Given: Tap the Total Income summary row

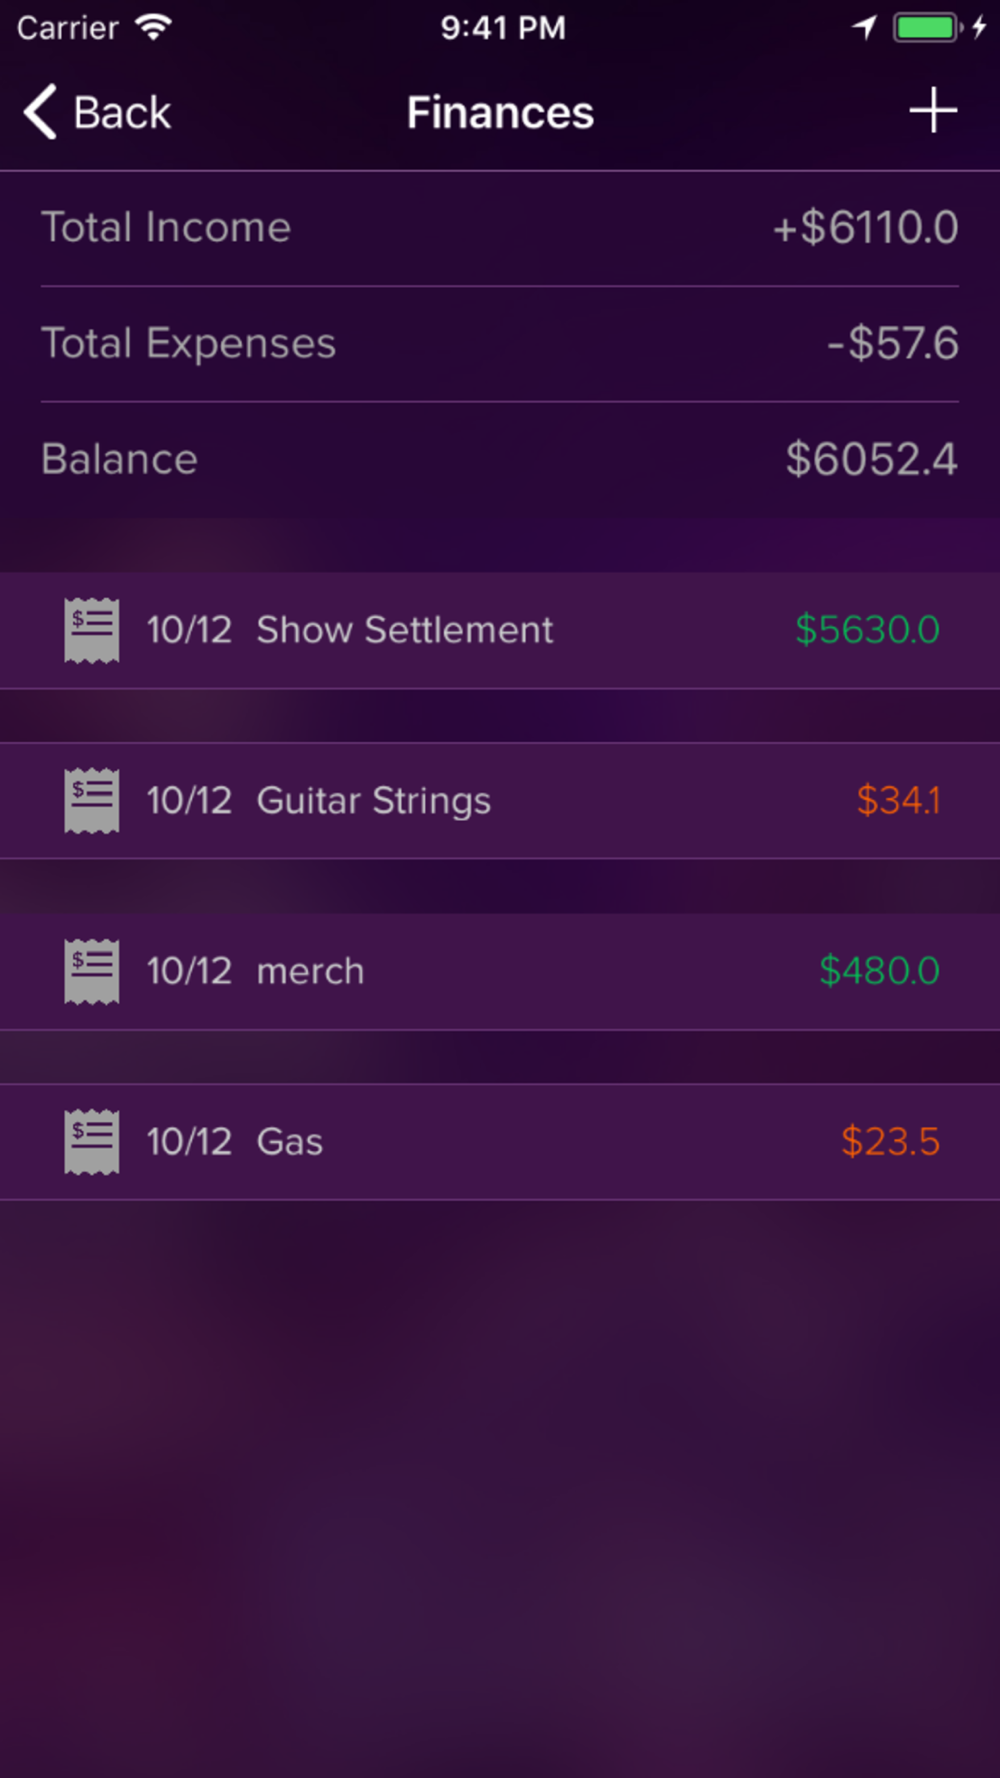Looking at the screenshot, I should tap(500, 228).
